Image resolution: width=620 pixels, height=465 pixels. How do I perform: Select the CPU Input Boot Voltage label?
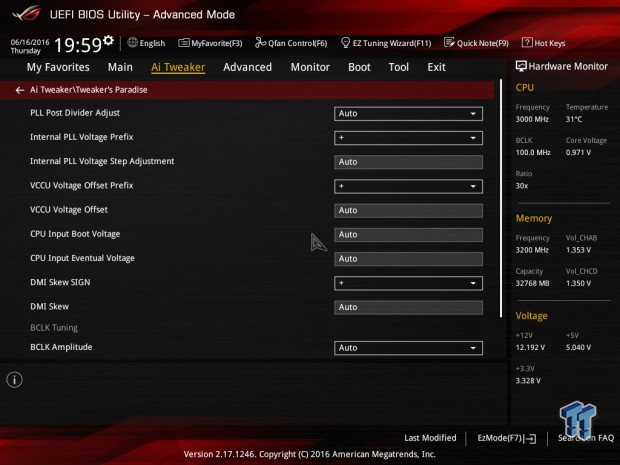tap(75, 234)
